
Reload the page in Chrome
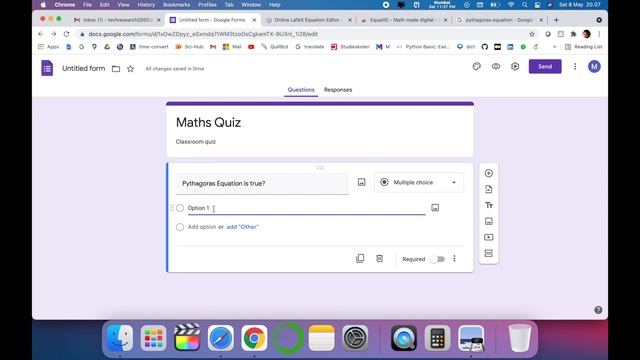click(x=67, y=34)
